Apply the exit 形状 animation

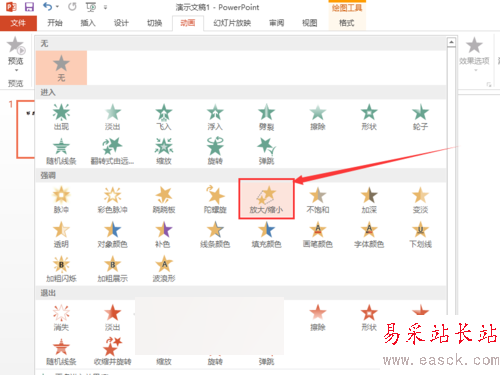tap(369, 317)
